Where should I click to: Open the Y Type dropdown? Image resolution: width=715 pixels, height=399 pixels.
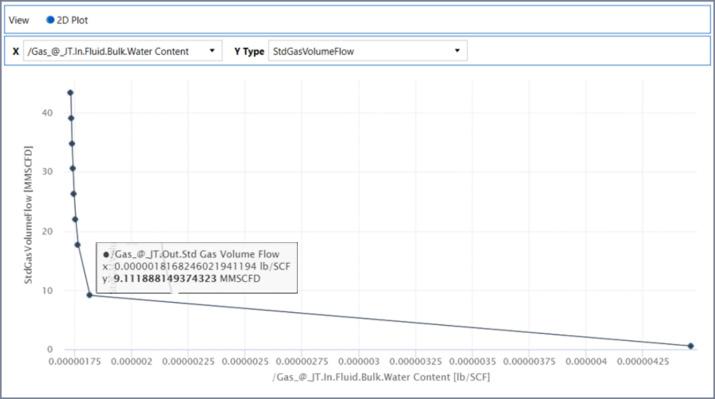tap(368, 51)
